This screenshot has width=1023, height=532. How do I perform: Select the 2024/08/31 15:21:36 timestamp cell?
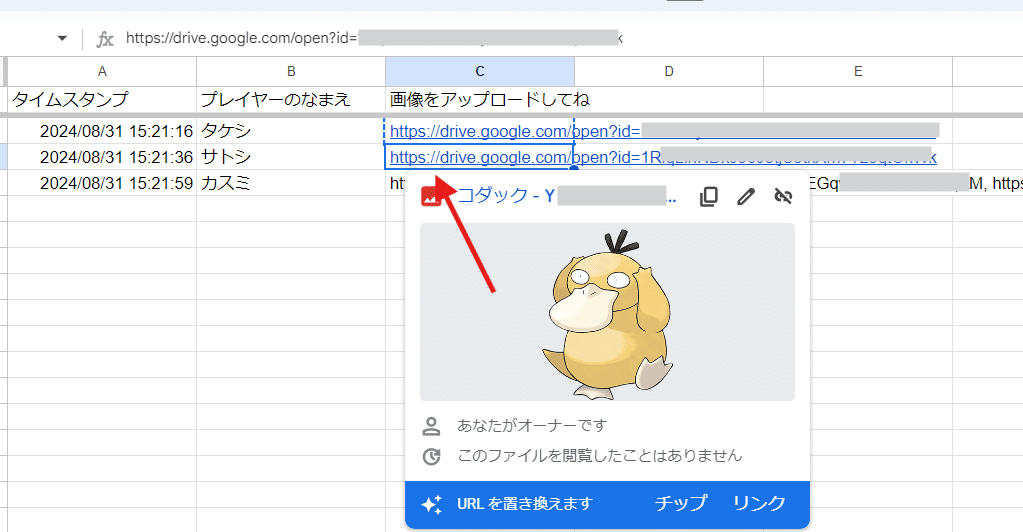(102, 157)
